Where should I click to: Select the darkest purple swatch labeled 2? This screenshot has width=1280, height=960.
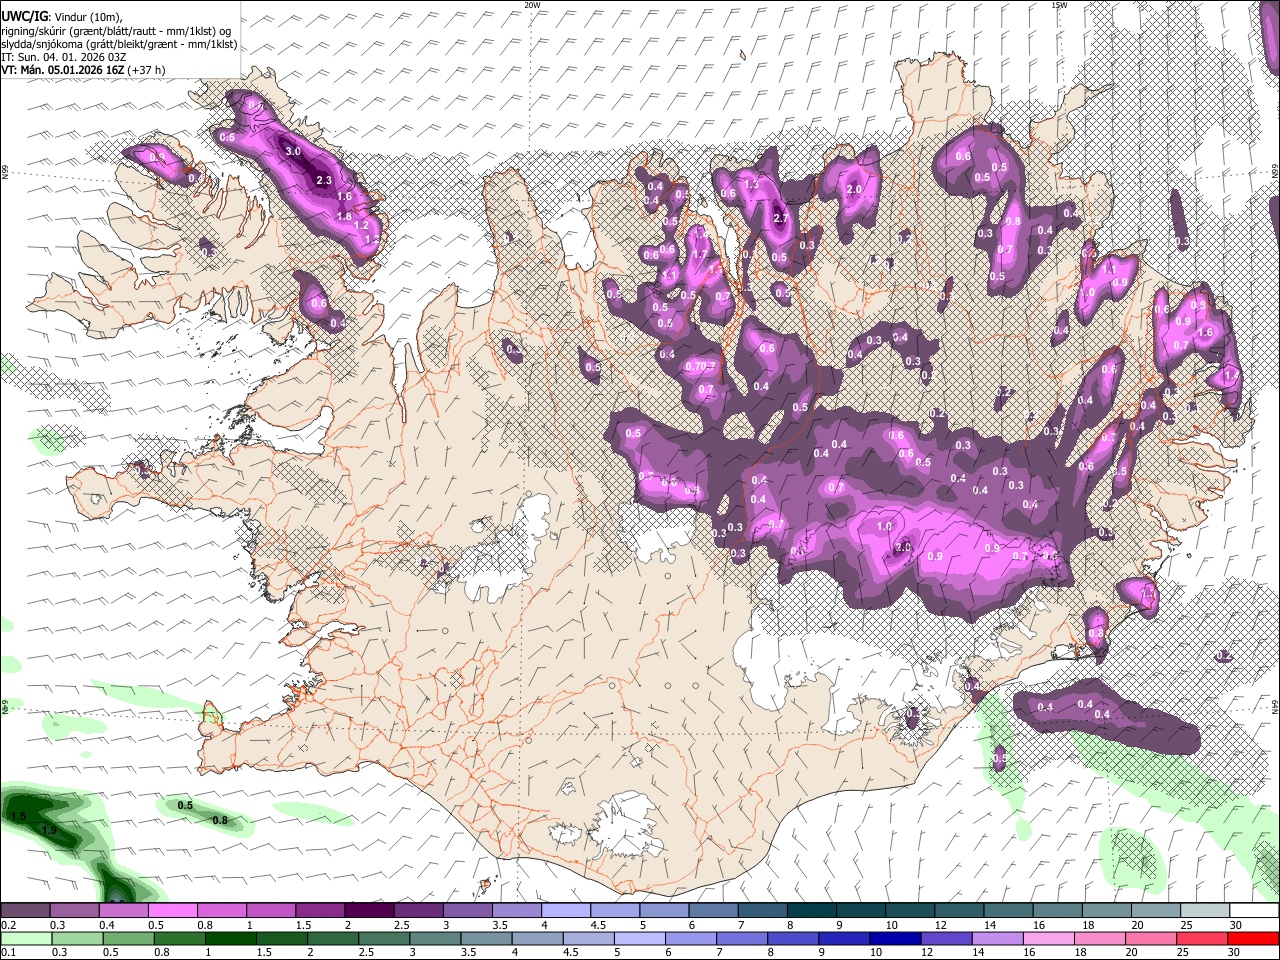pyautogui.click(x=368, y=911)
